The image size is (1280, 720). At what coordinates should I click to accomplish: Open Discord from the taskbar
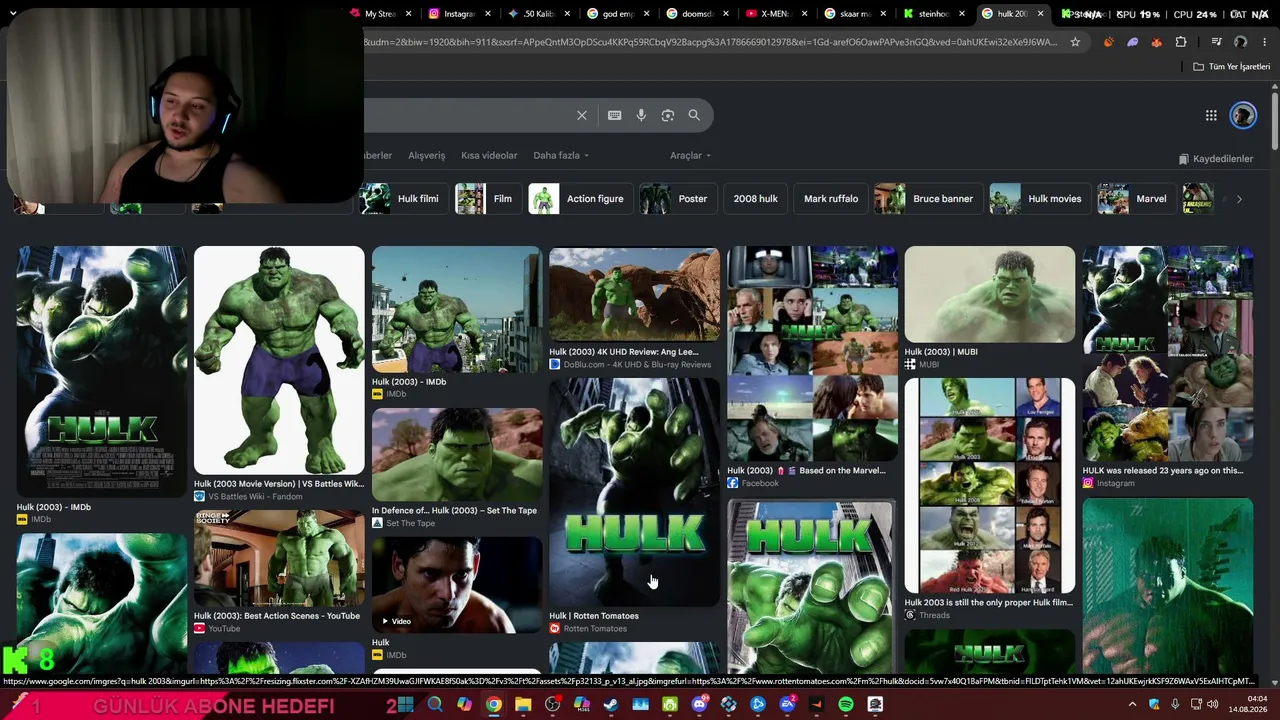(699, 705)
